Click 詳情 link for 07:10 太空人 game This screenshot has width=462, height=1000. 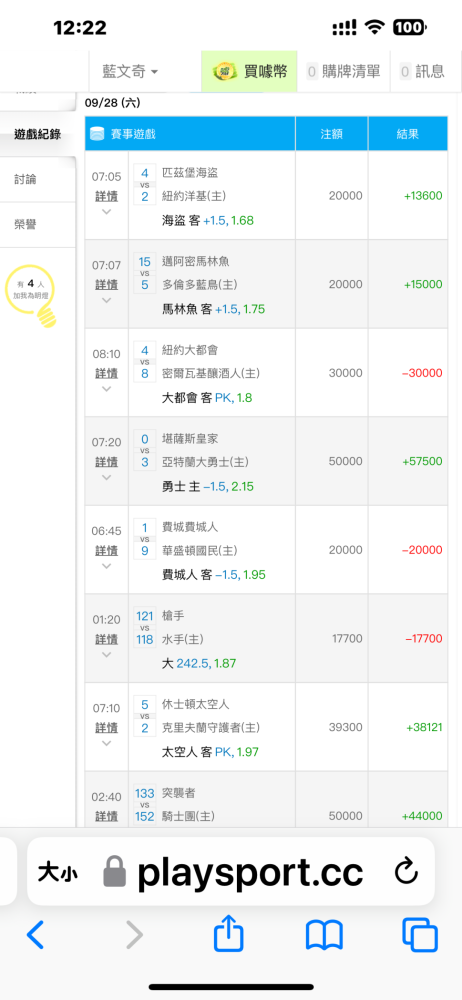[x=107, y=728]
